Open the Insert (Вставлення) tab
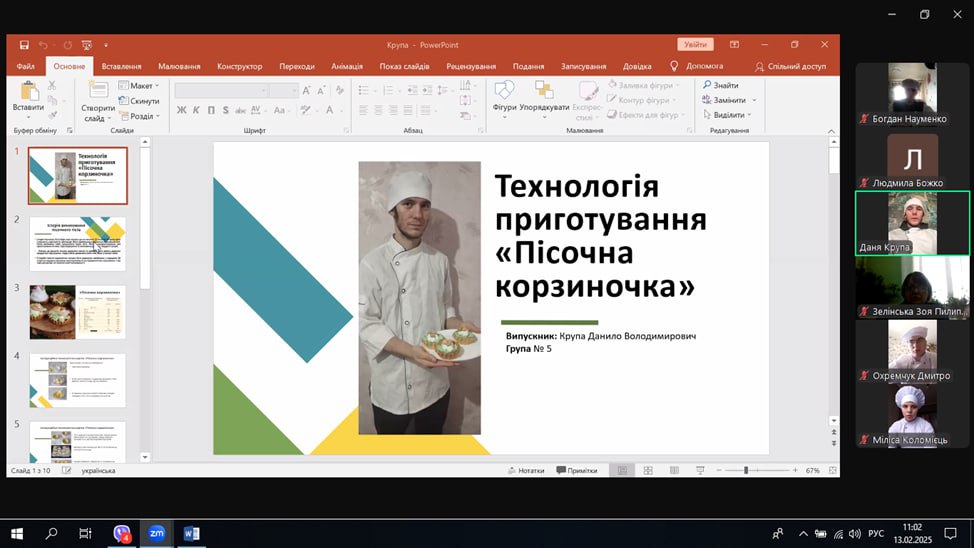The height and width of the screenshot is (548, 974). (121, 66)
